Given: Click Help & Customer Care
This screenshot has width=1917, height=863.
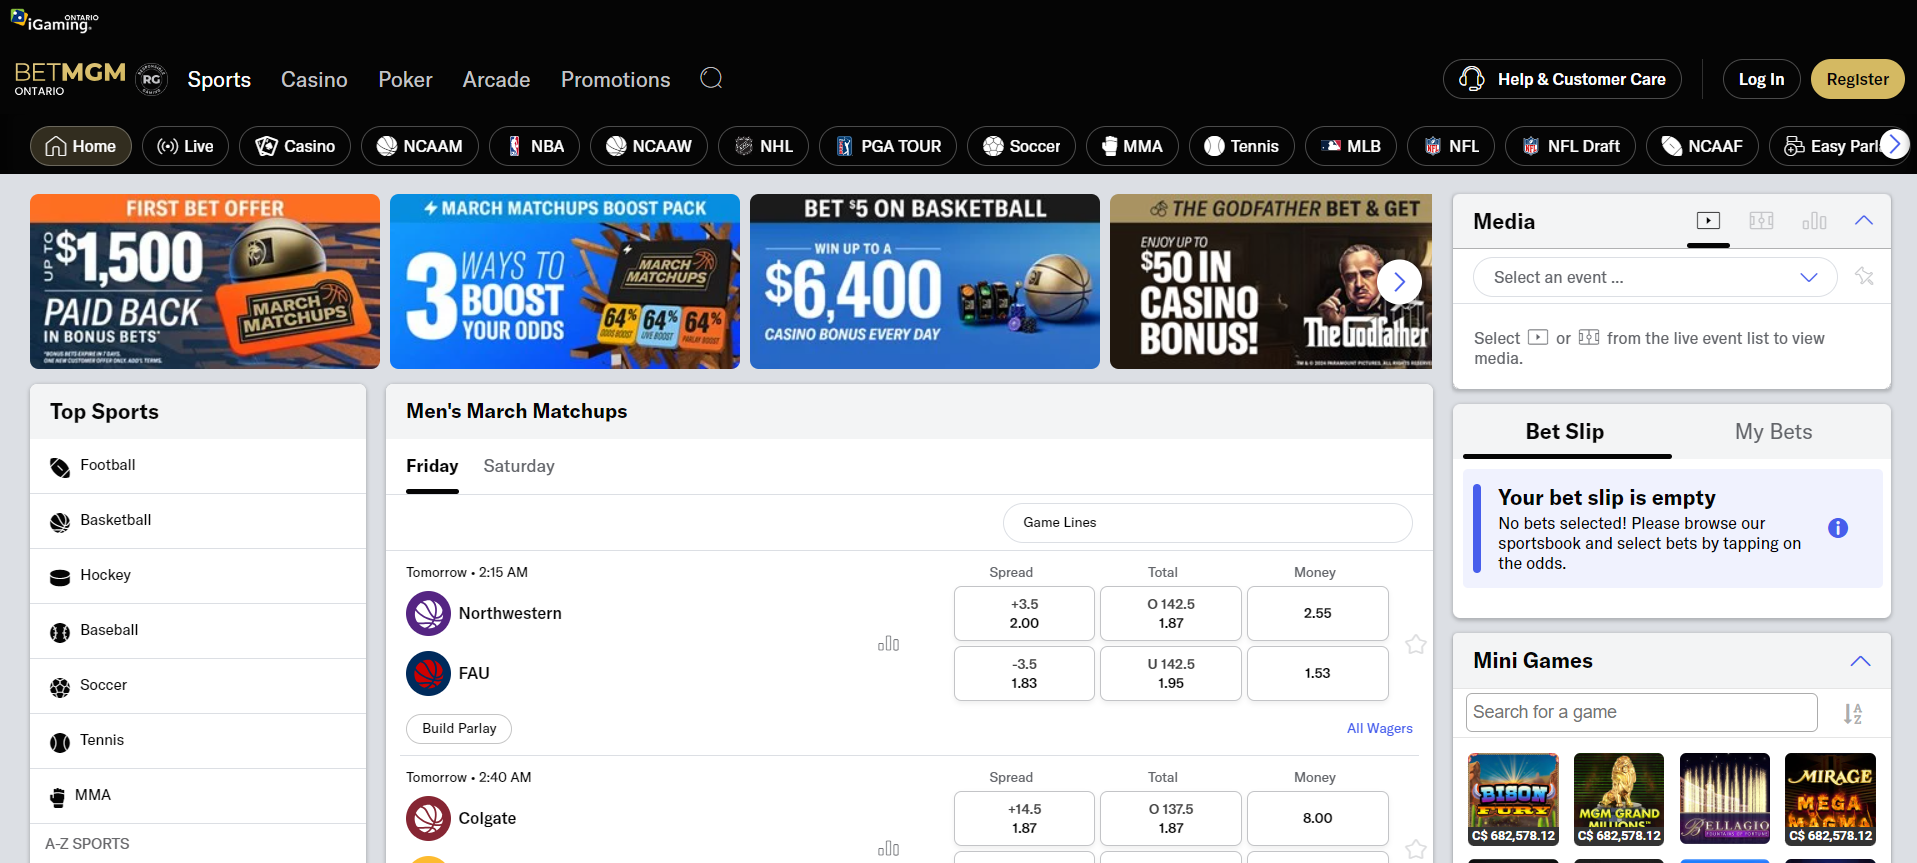Looking at the screenshot, I should pos(1562,79).
